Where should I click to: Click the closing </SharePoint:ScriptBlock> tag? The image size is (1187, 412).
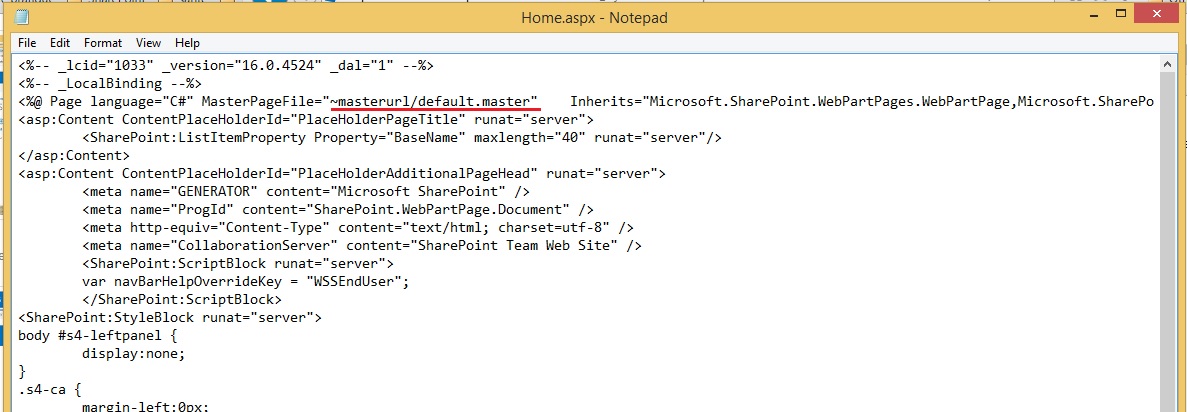(x=182, y=300)
